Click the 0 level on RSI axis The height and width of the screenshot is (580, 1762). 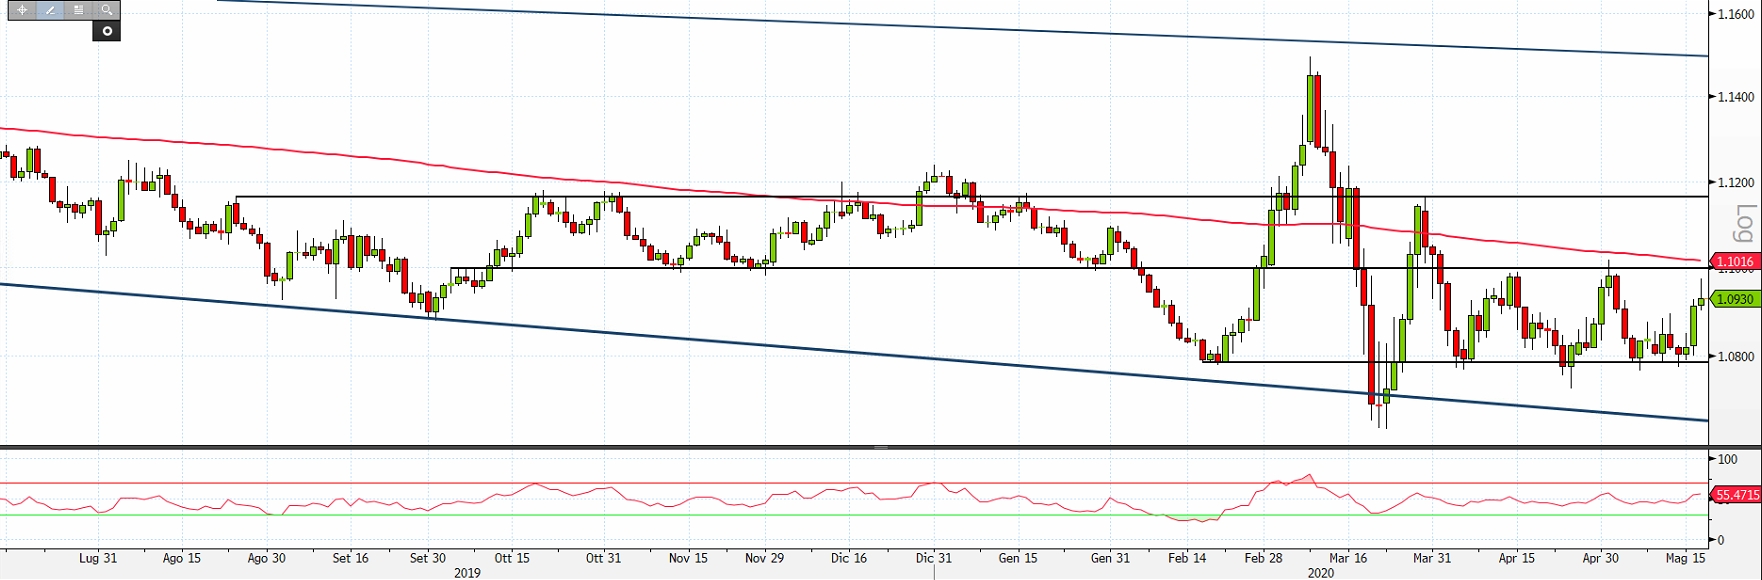pos(1721,540)
